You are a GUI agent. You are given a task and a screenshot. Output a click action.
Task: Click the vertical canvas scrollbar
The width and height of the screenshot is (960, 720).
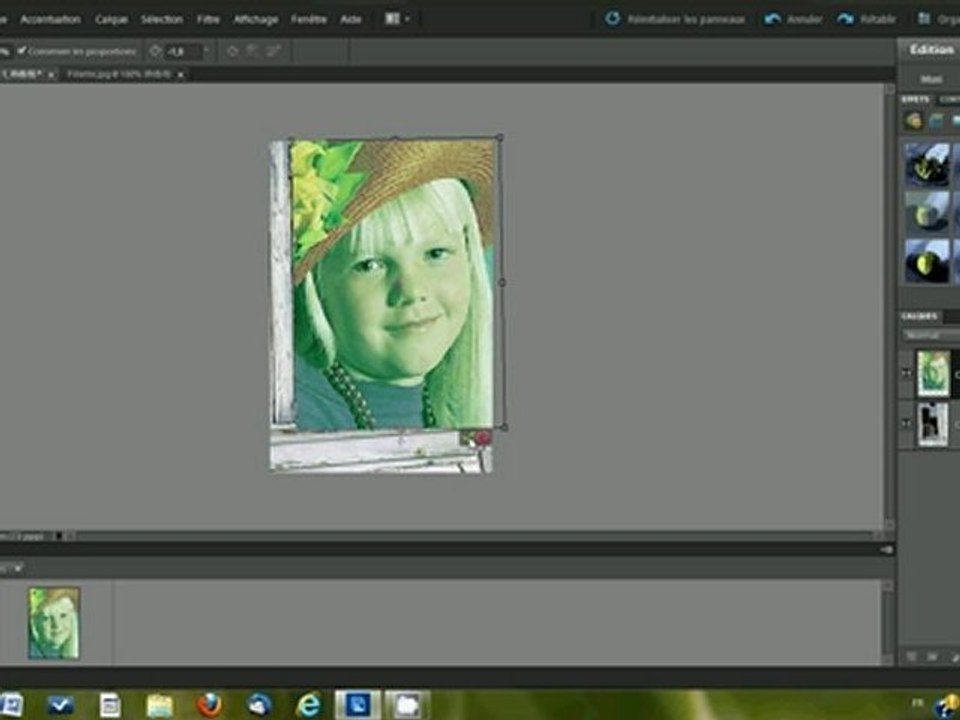click(x=889, y=306)
